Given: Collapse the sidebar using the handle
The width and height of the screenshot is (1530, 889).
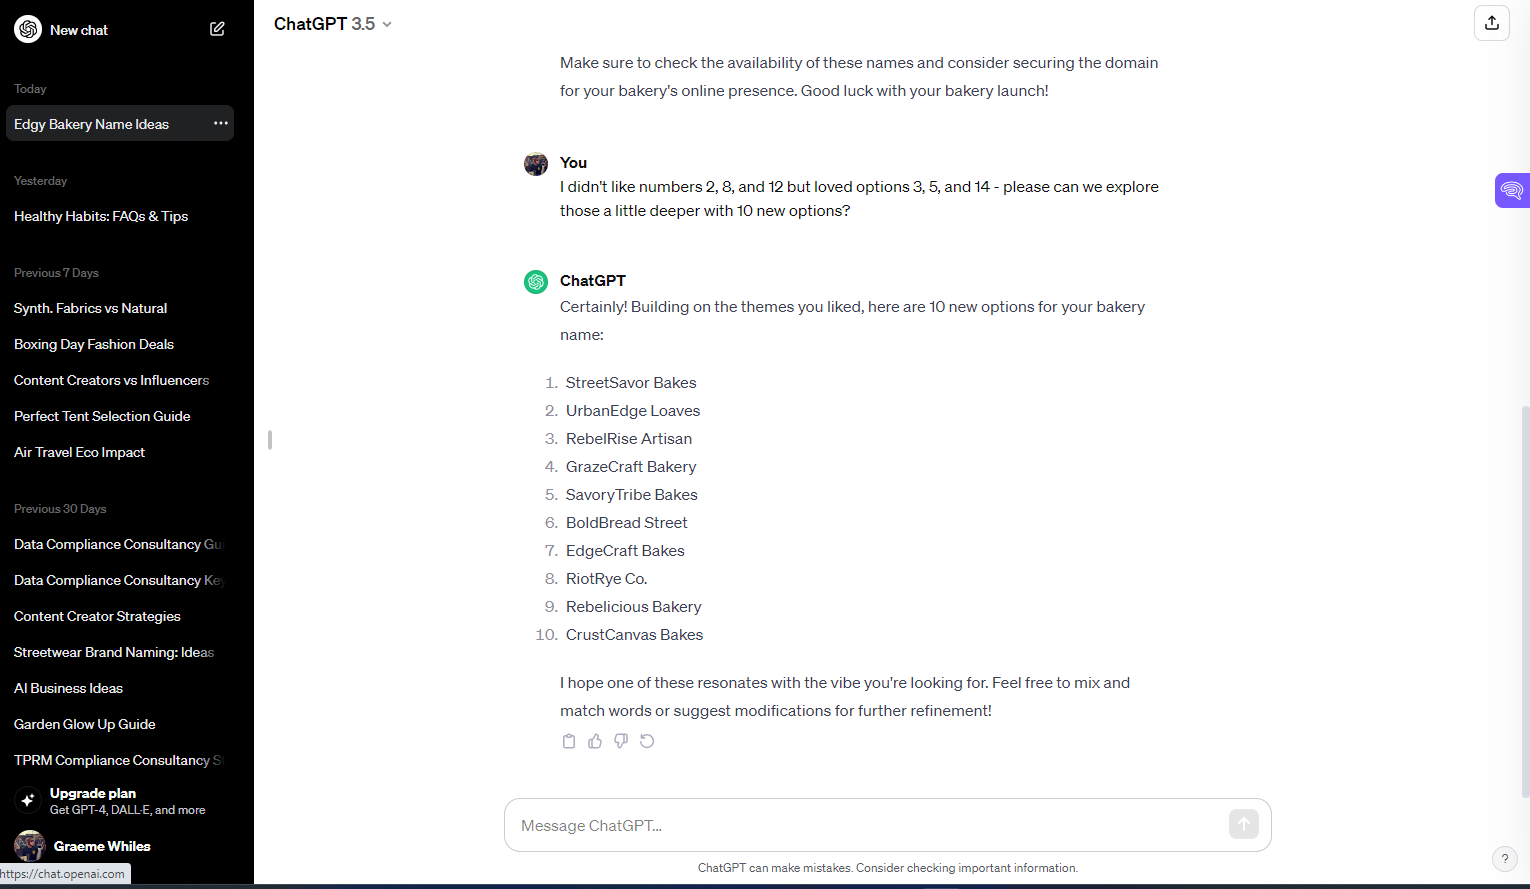Looking at the screenshot, I should pyautogui.click(x=270, y=440).
